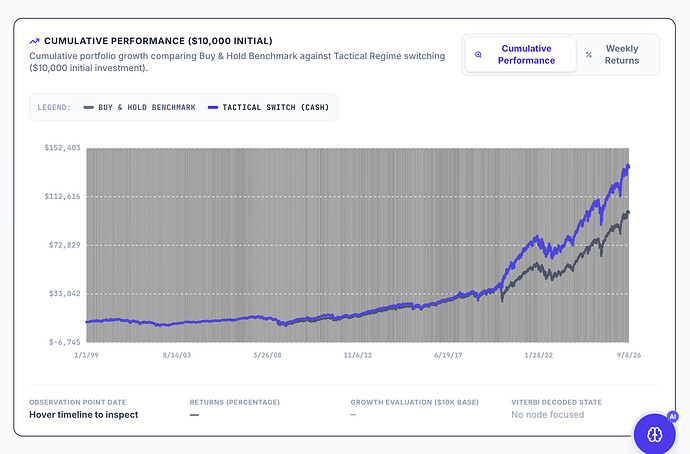Click the 9/8/26 date axis label
This screenshot has width=690, height=454.
click(x=629, y=355)
